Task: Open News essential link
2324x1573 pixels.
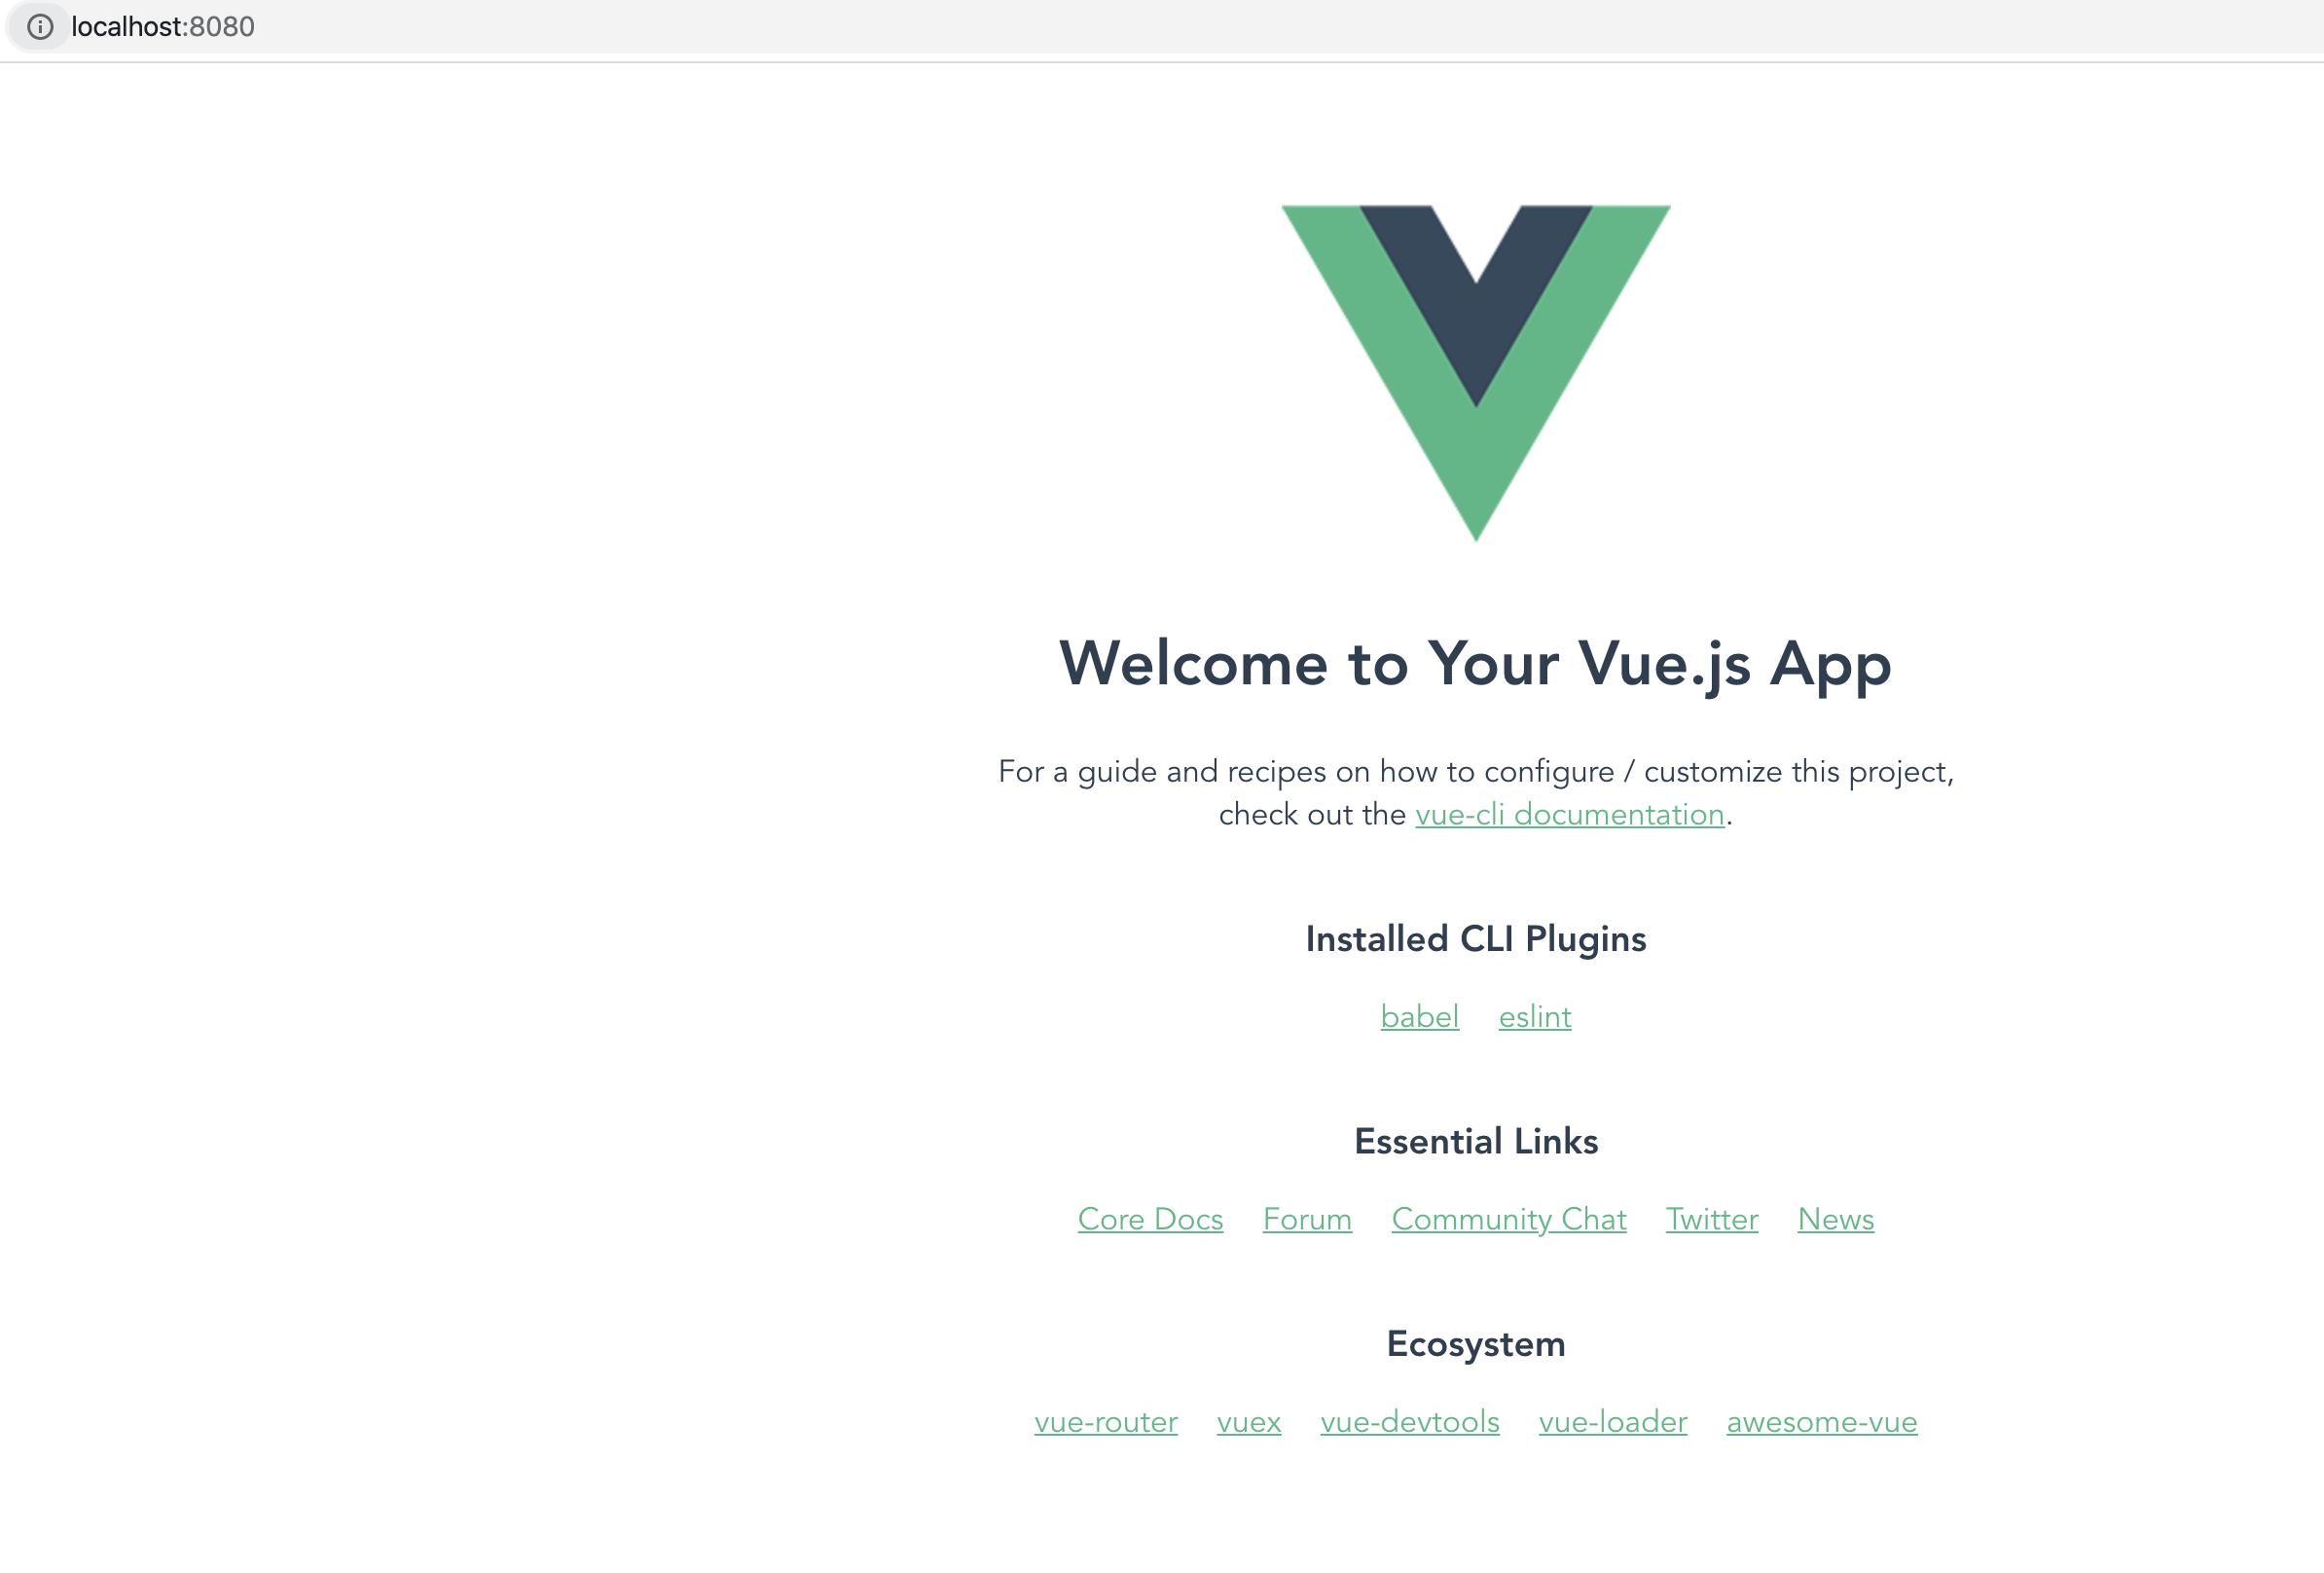Action: (x=1834, y=1219)
